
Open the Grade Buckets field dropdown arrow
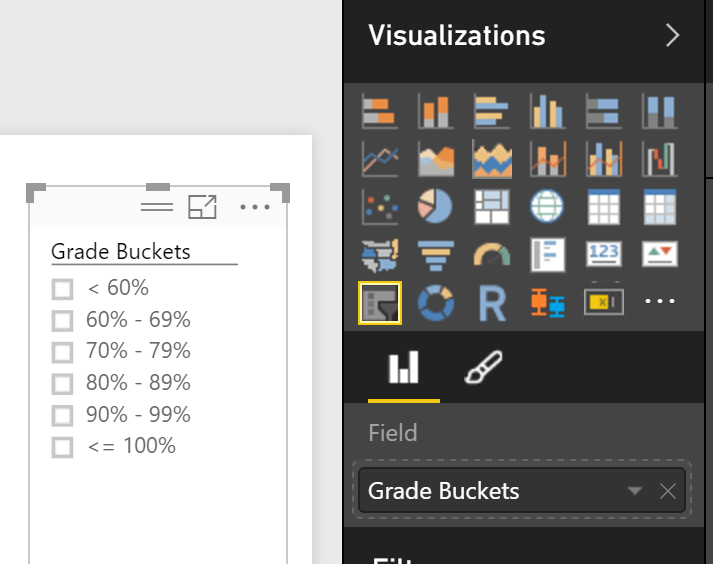[634, 491]
